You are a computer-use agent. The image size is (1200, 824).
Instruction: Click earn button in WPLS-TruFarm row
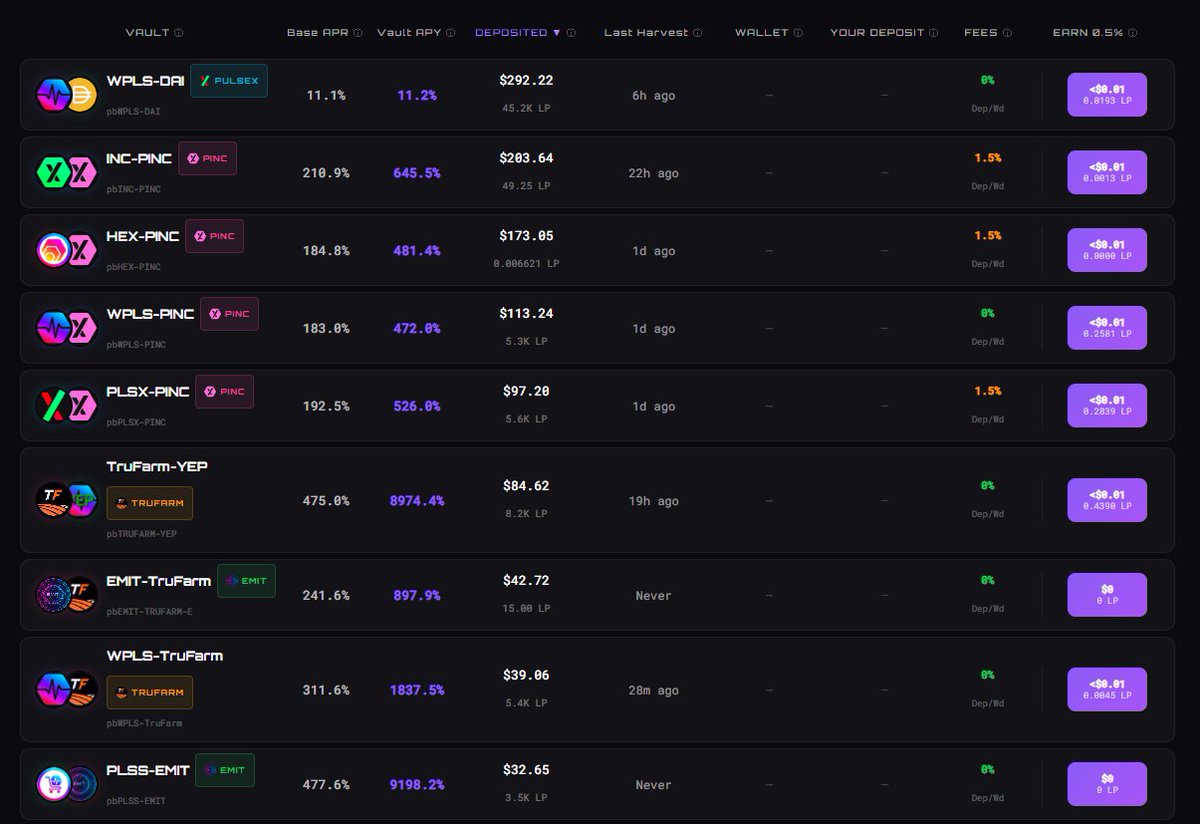(x=1107, y=690)
